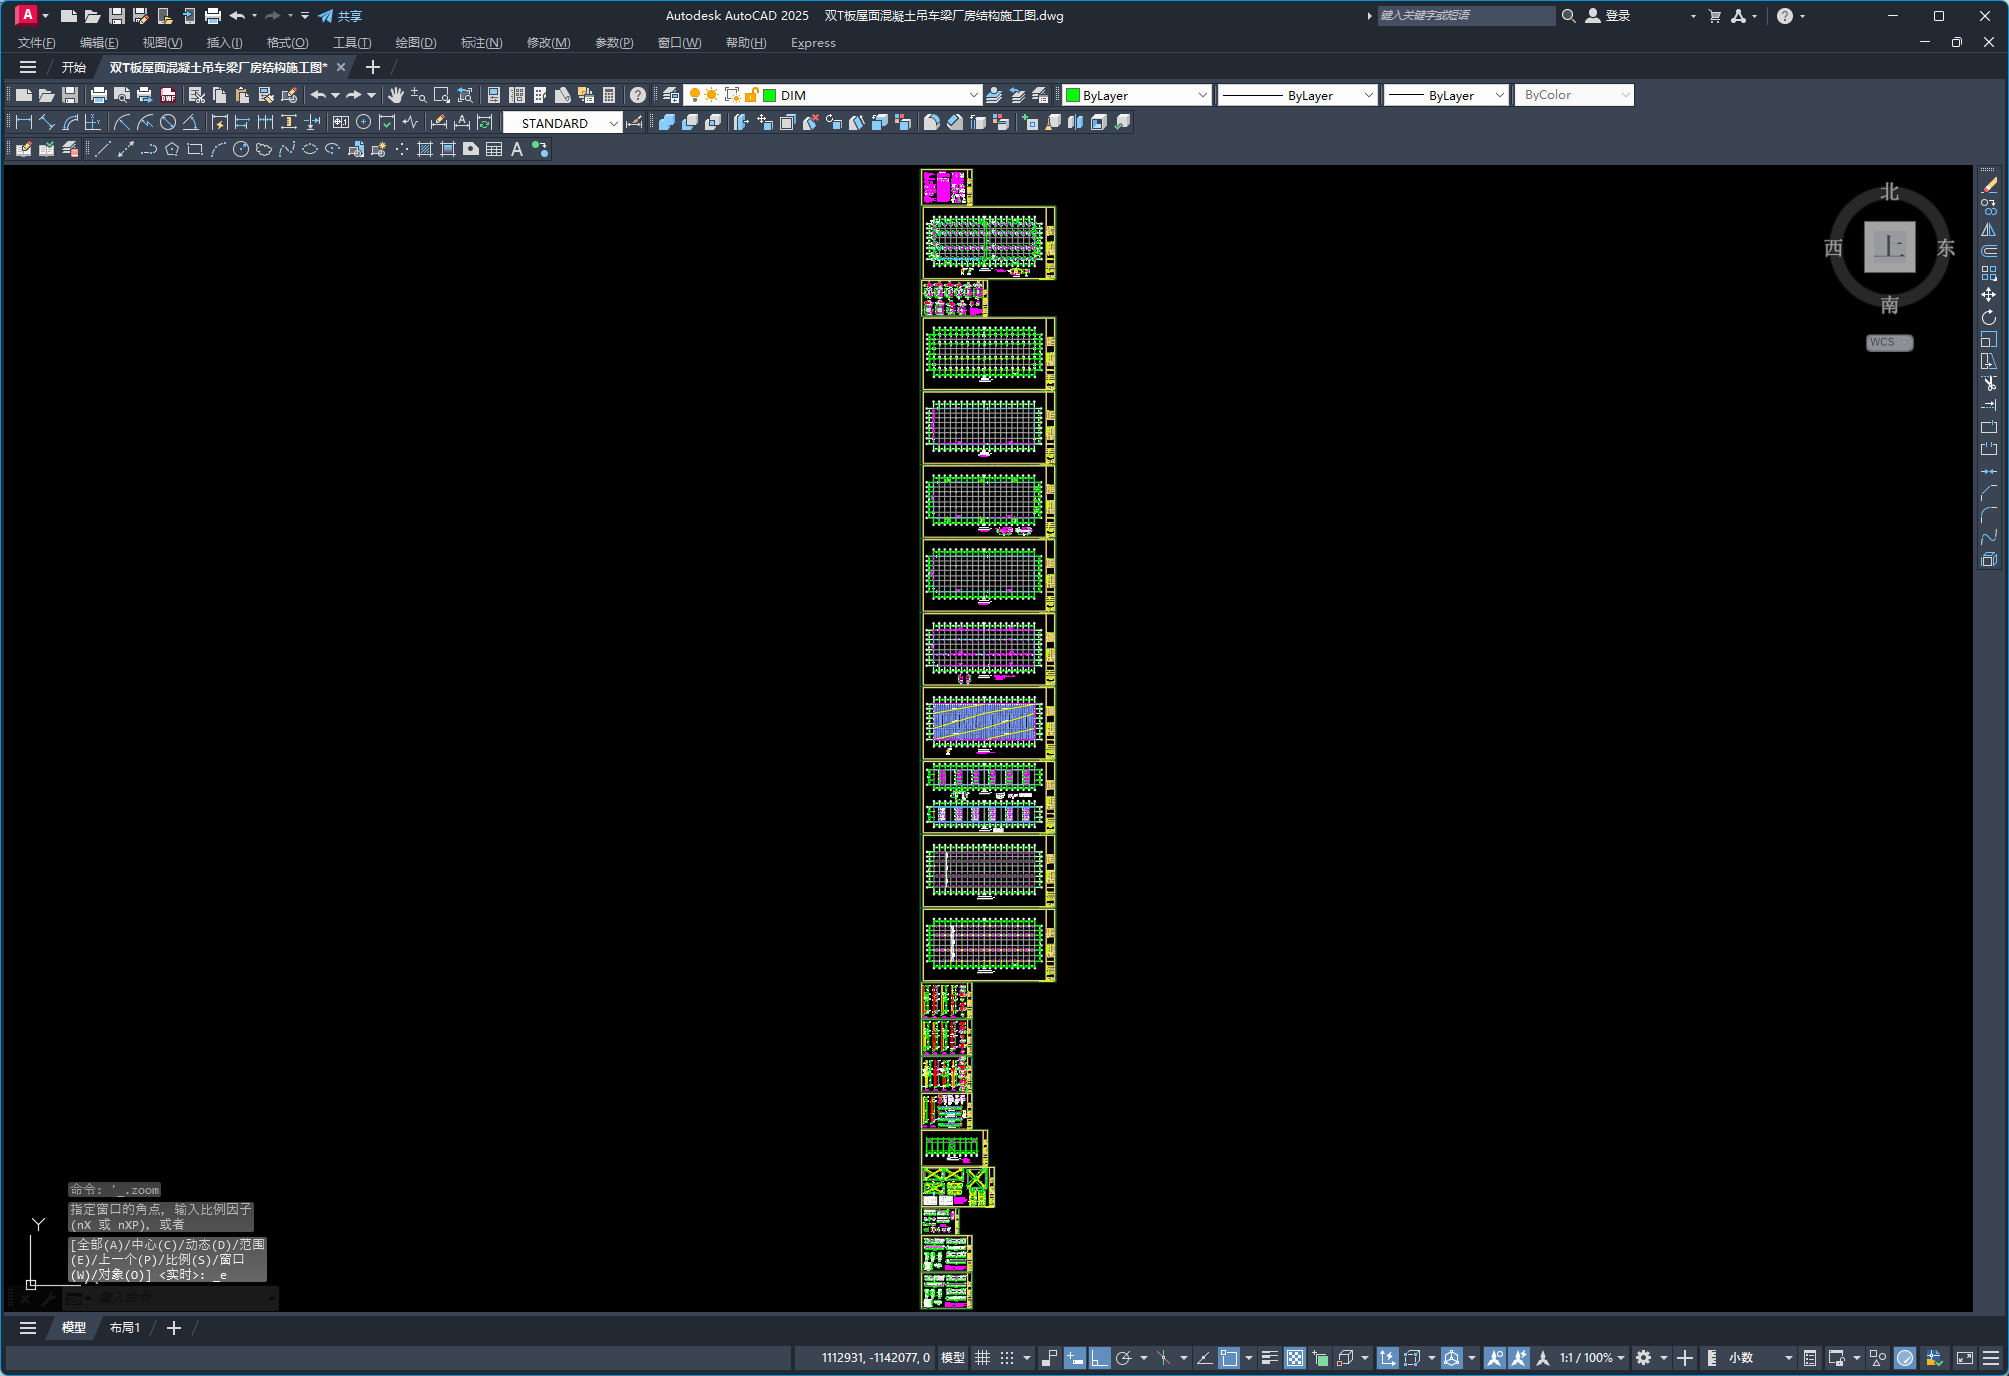Viewport: 2009px width, 1376px height.
Task: Select the Linear dimension tool
Action: coord(24,122)
